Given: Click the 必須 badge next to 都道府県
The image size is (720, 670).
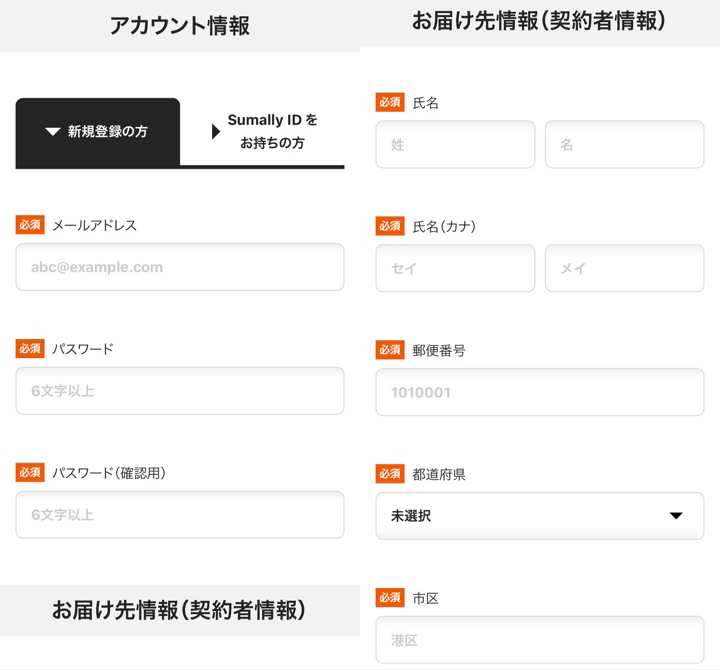Looking at the screenshot, I should click(x=390, y=473).
